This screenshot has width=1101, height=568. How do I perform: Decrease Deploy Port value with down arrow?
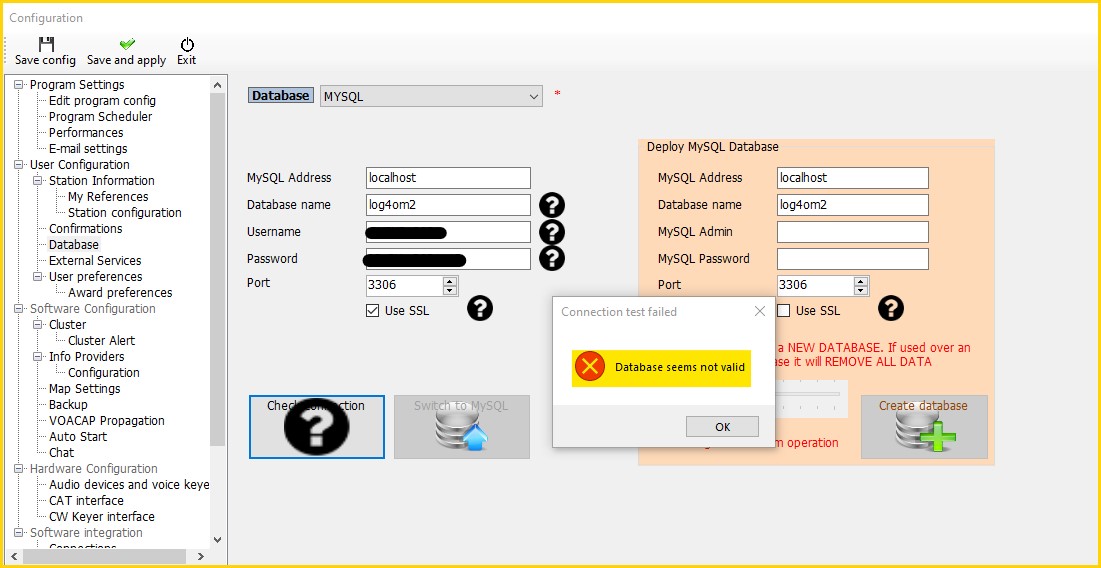[x=861, y=290]
